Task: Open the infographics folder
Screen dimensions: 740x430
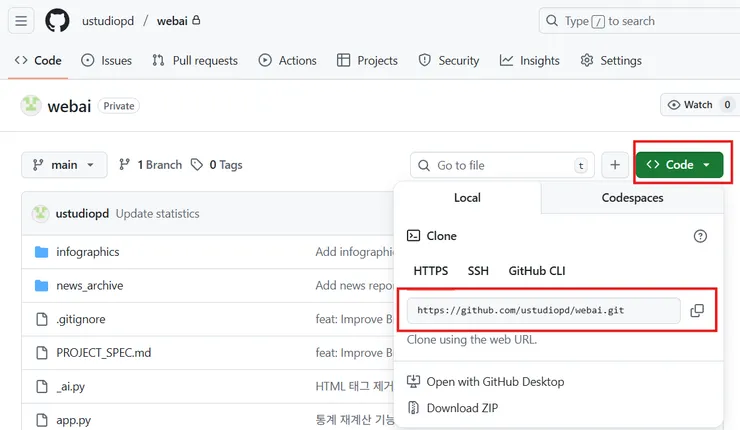Action: (x=88, y=252)
